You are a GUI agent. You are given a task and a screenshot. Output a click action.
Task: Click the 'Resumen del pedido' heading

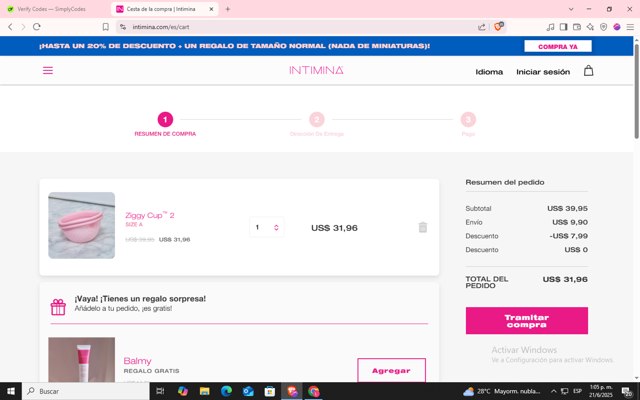pyautogui.click(x=505, y=182)
